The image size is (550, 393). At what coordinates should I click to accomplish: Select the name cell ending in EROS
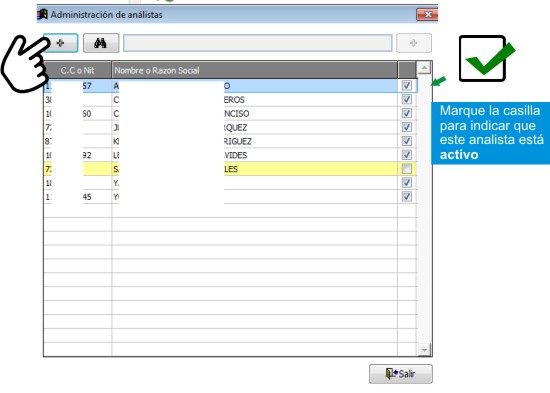(x=255, y=100)
